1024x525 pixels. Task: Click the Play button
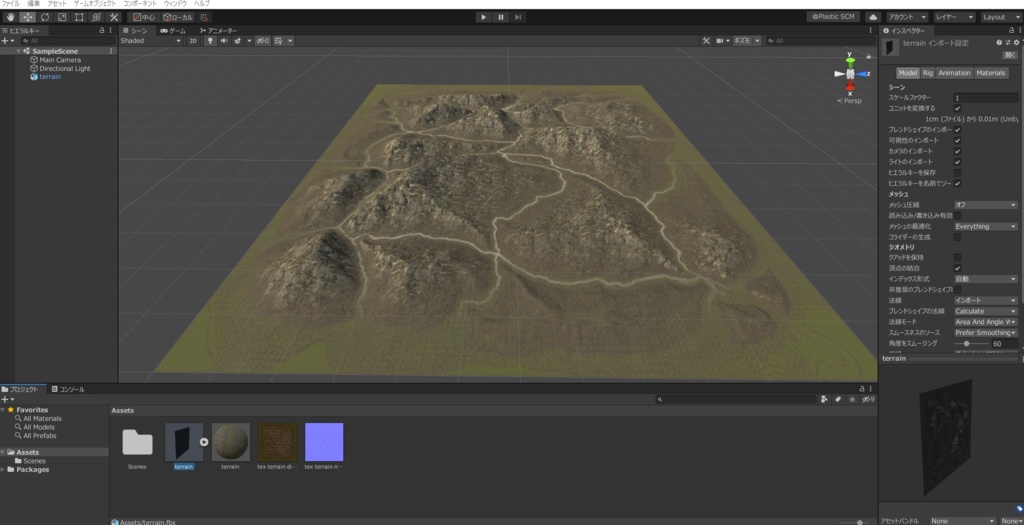(483, 17)
